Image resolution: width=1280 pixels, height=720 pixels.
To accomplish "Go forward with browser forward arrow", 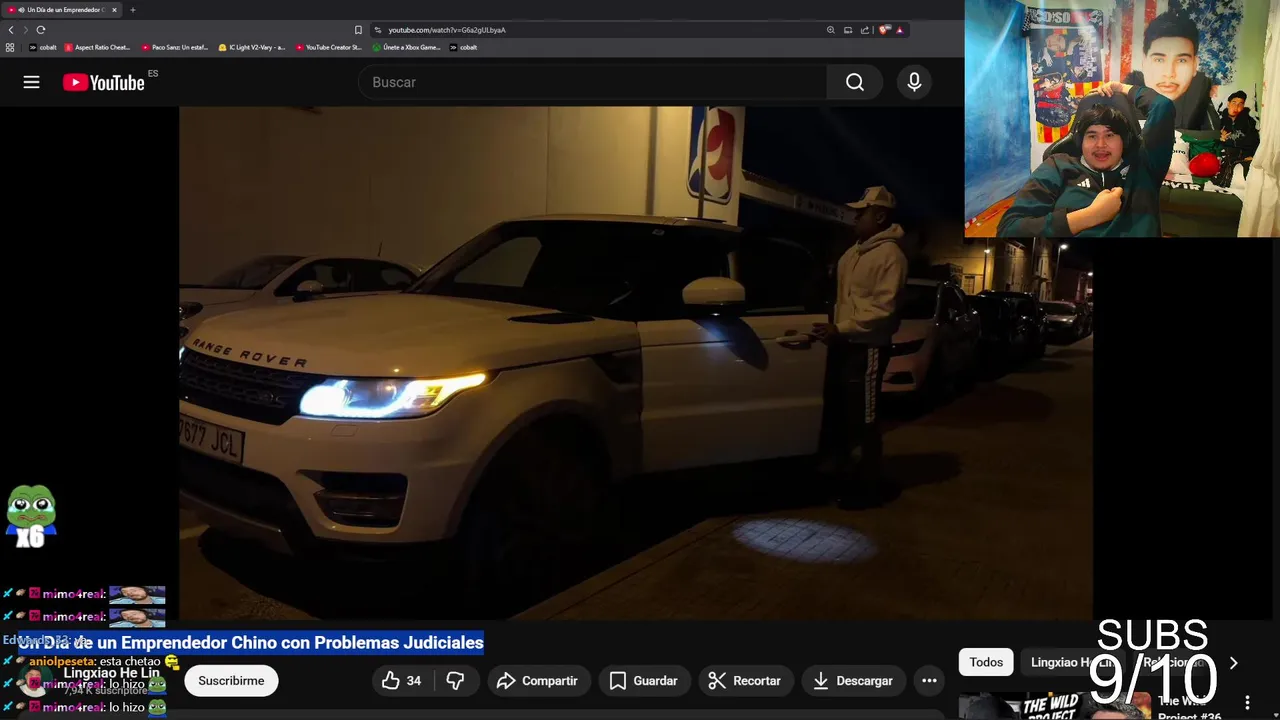I will [25, 30].
